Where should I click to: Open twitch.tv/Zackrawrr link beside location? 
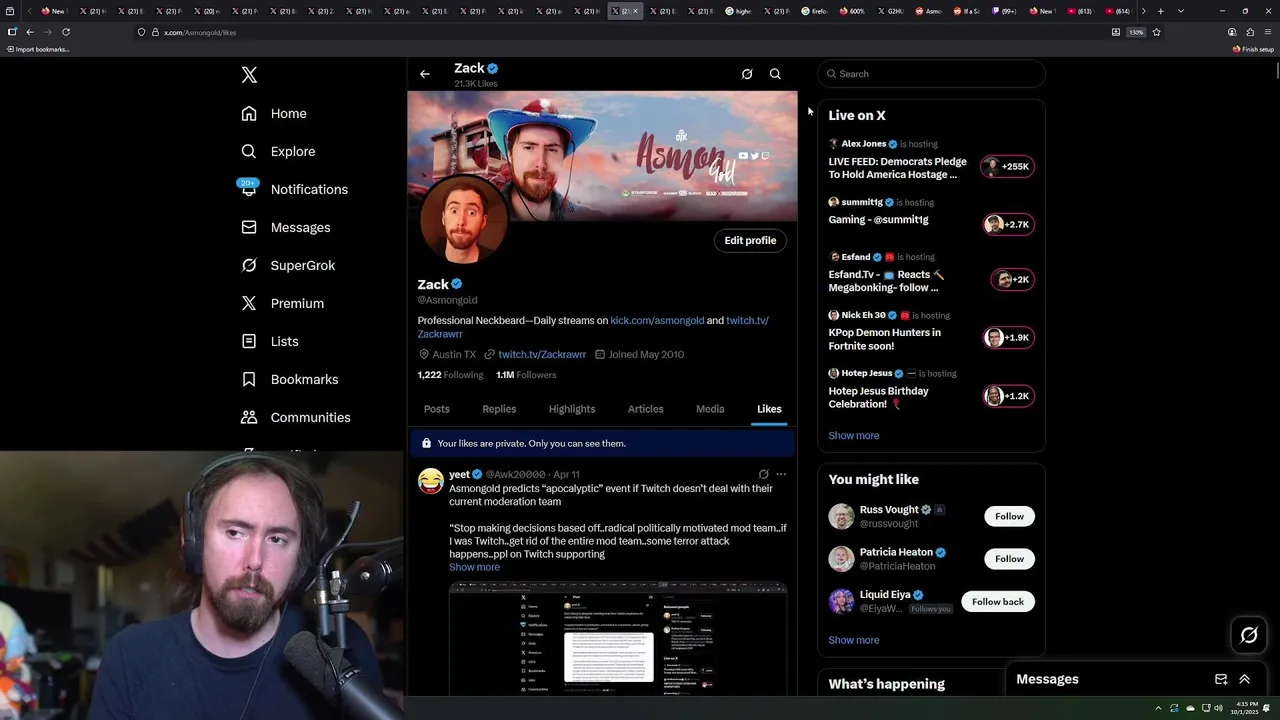[x=542, y=354]
